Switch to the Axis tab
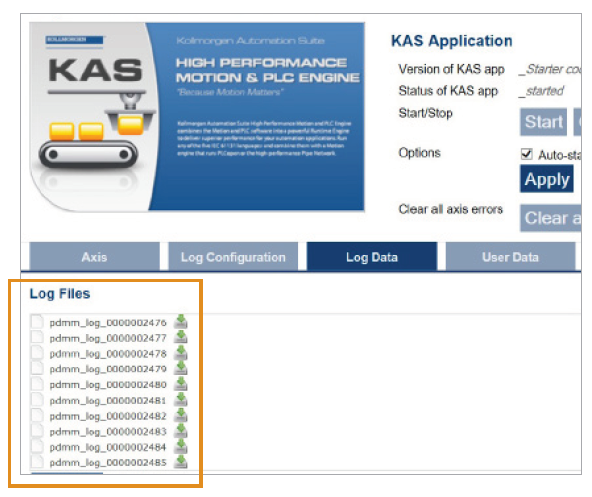The height and width of the screenshot is (497, 592). click(94, 257)
